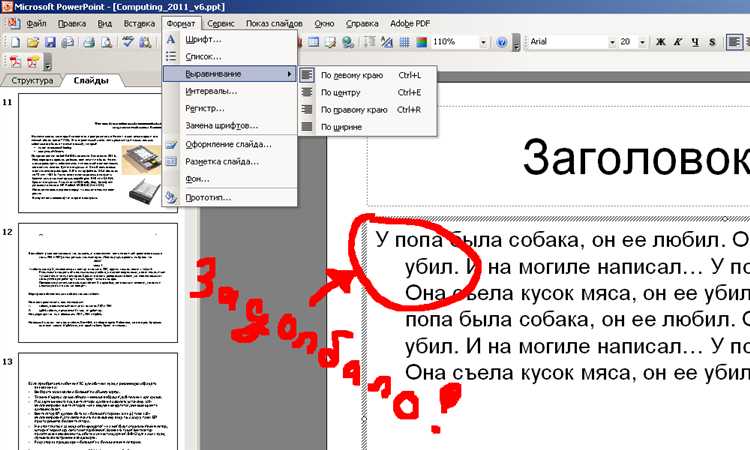
Task: Choose Оформление слайда... menu item
Action: pos(230,144)
